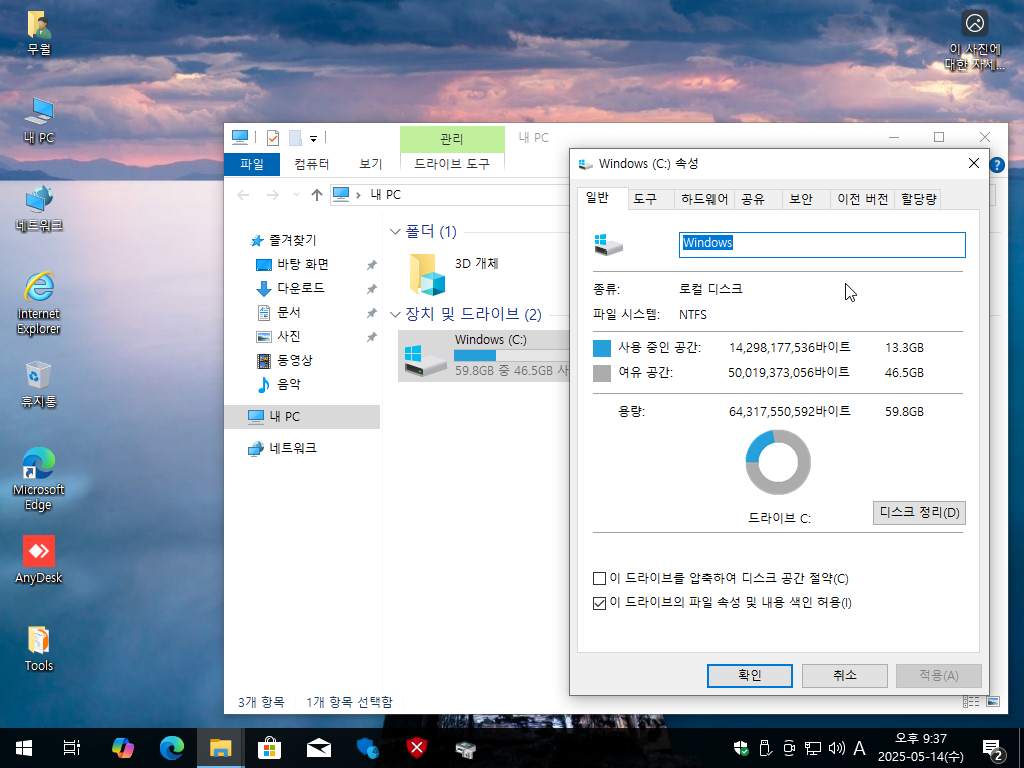This screenshot has height=768, width=1024.
Task: Open the recent locations dropdown arrow
Action: tap(296, 195)
